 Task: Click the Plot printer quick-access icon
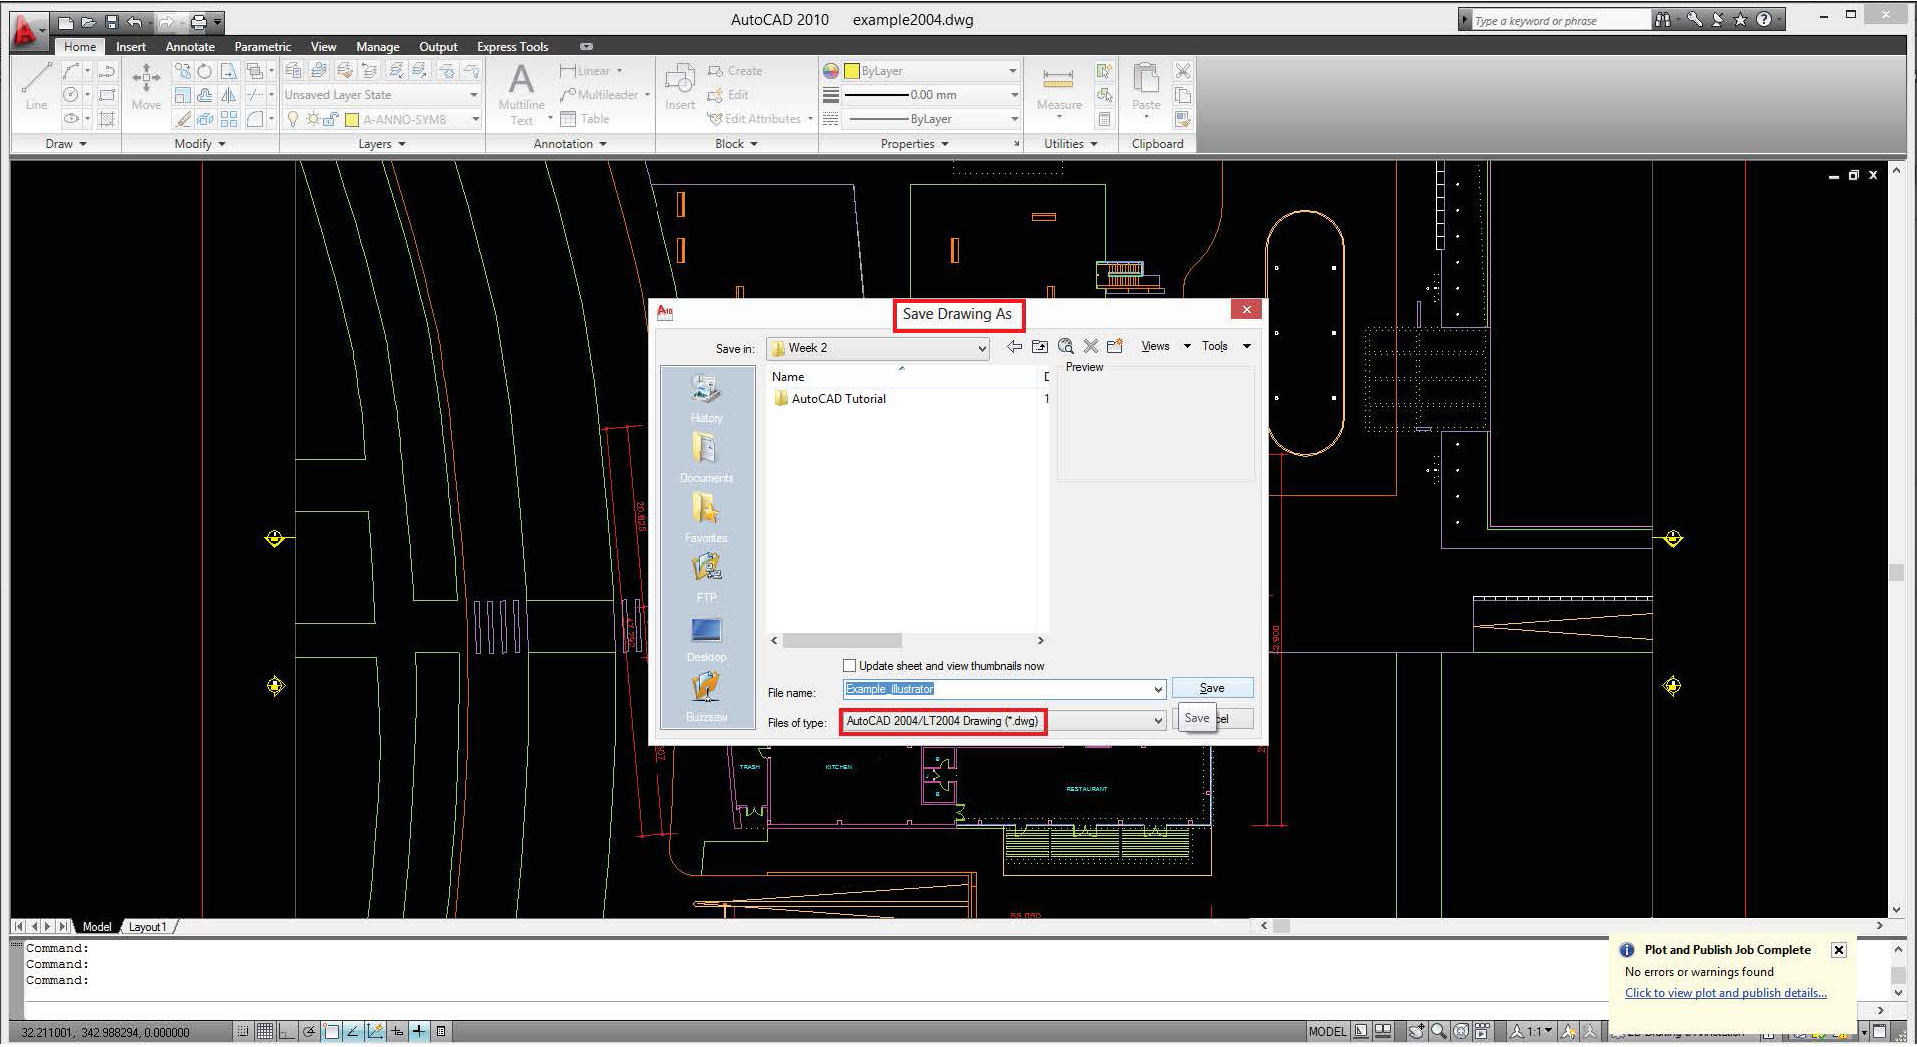pyautogui.click(x=198, y=21)
